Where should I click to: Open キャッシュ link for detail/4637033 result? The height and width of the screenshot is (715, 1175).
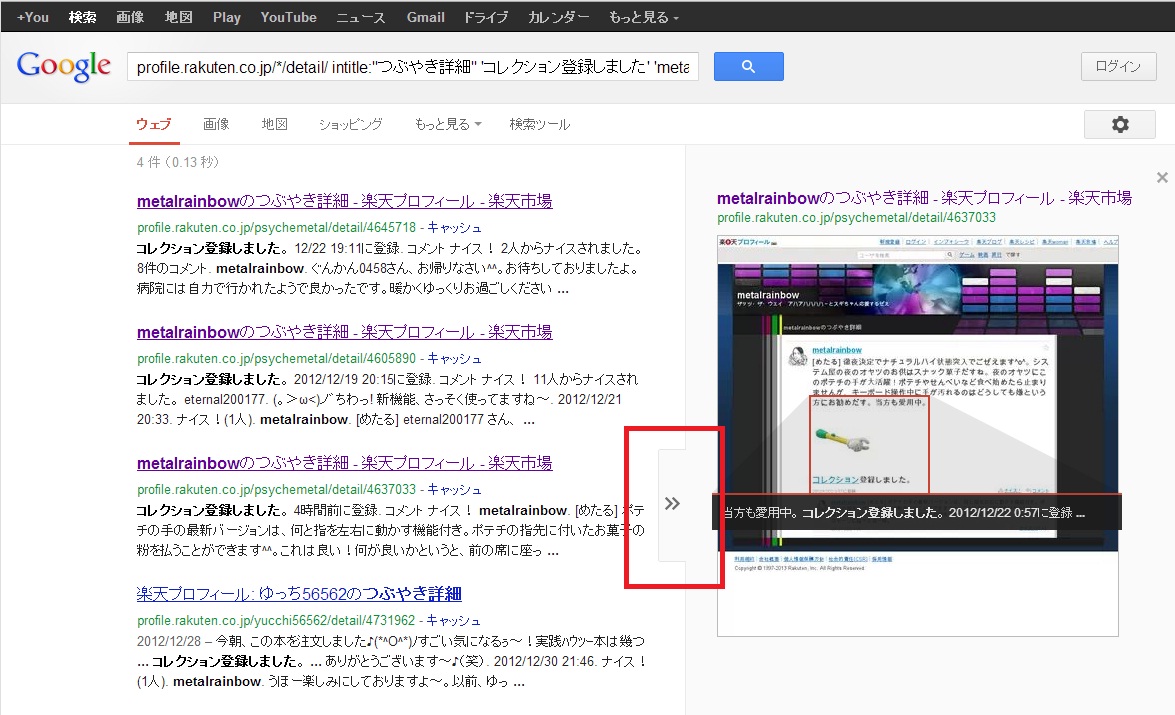[454, 490]
